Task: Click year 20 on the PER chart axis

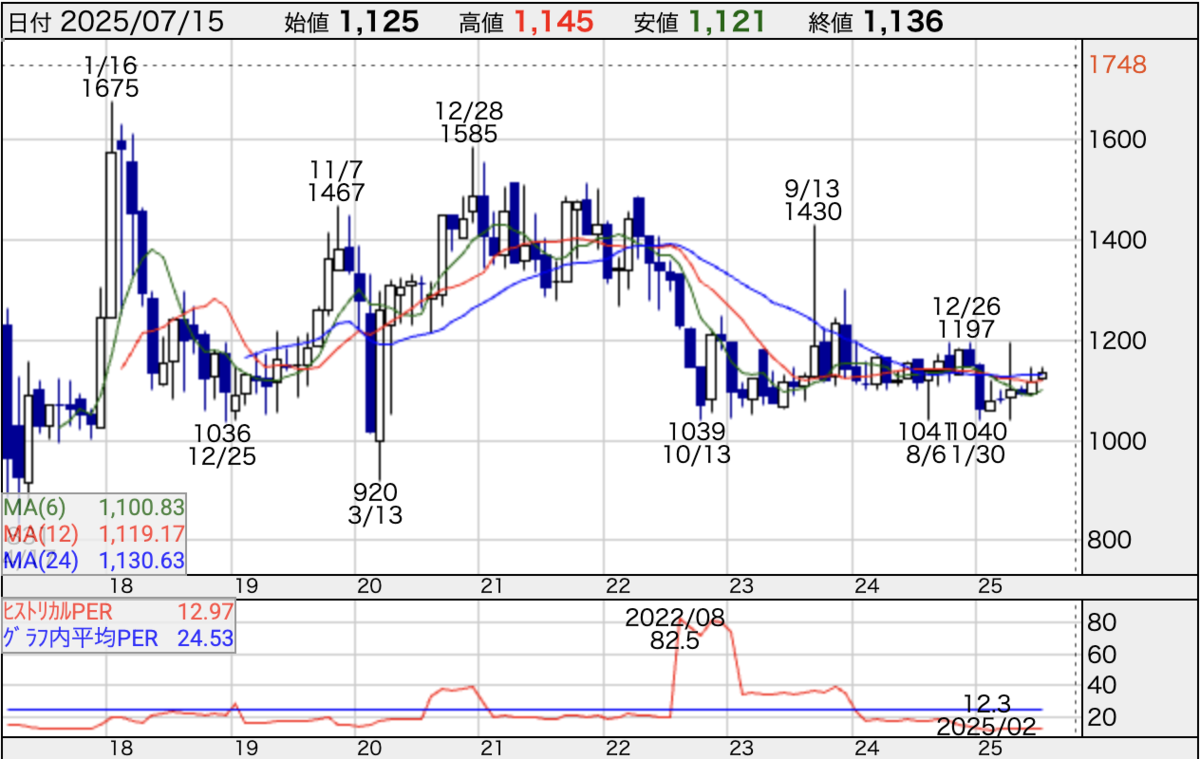Action: click(x=369, y=747)
